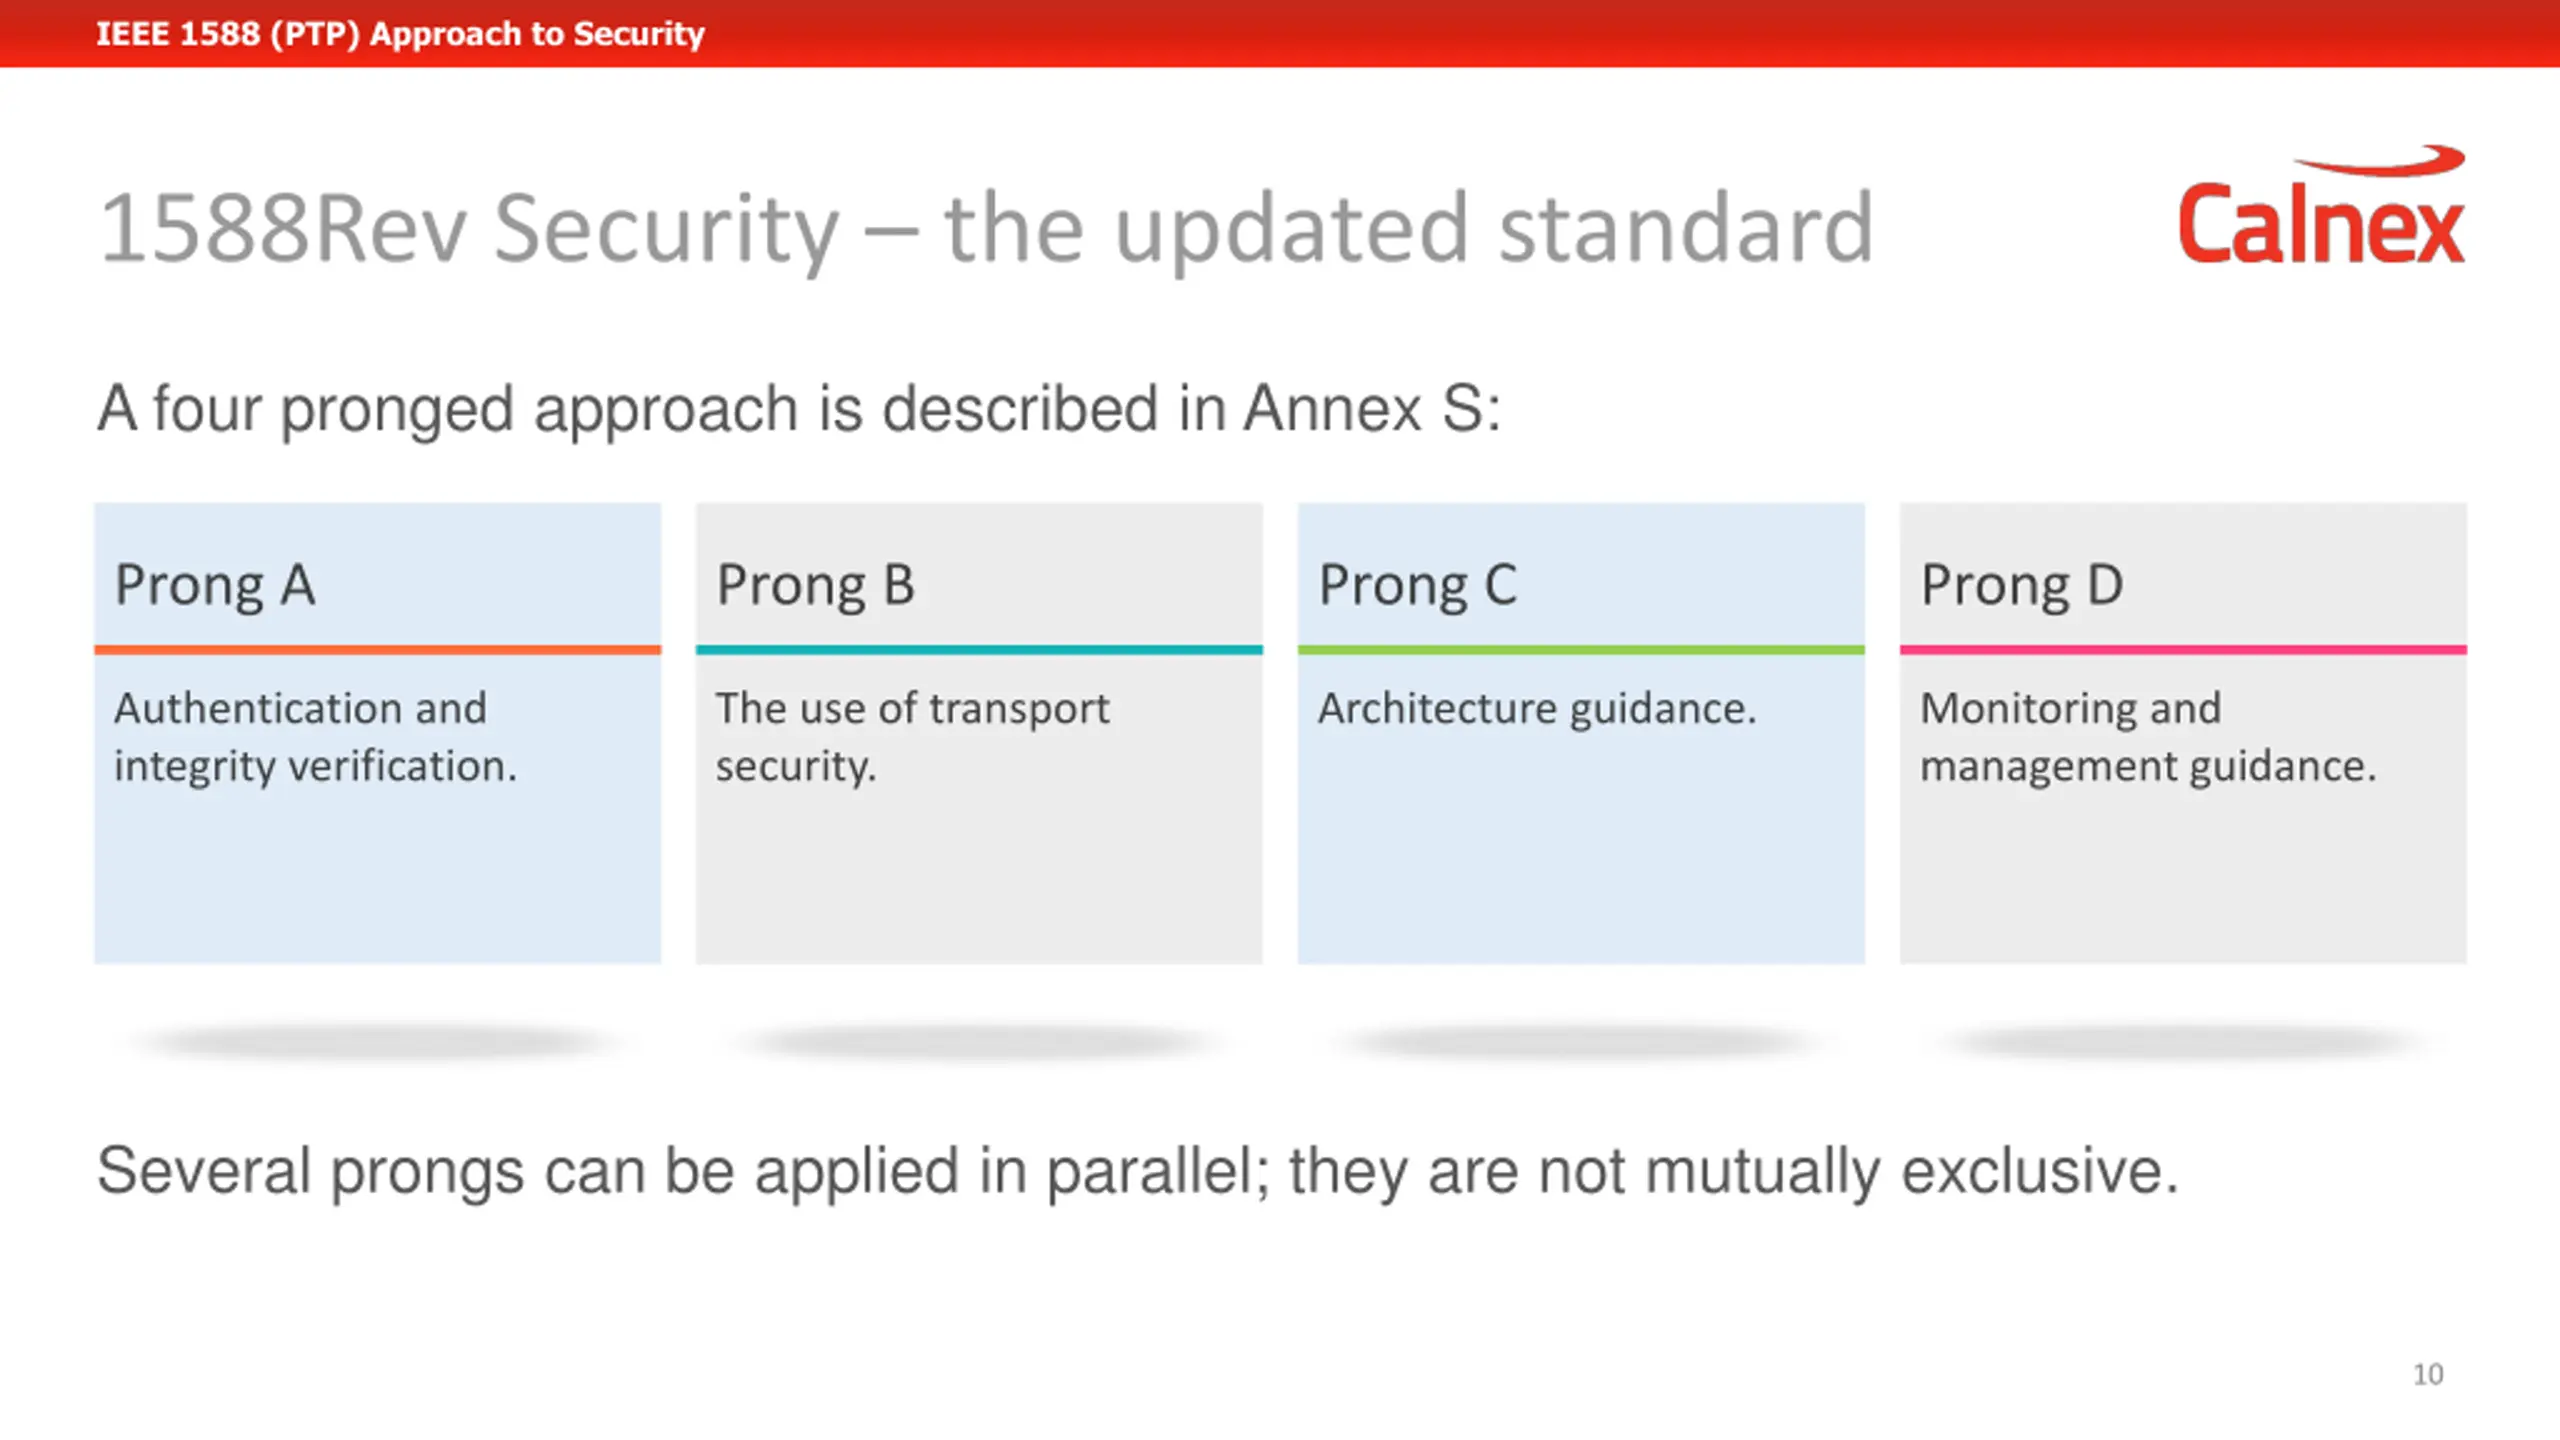Screen dimensions: 2560x1440
Task: Select the Prong B heading
Action: click(815, 585)
